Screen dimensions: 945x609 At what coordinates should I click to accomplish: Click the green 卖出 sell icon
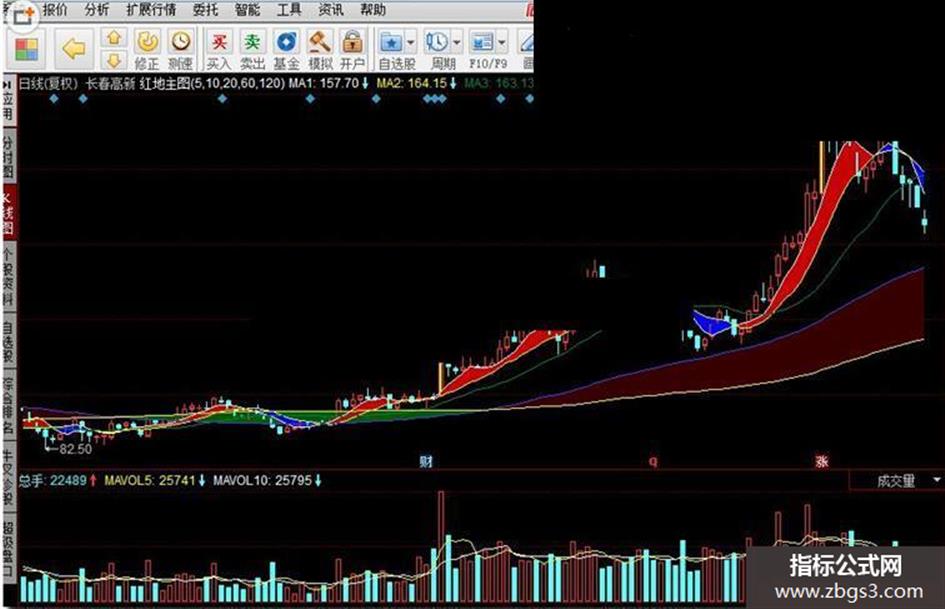click(253, 42)
